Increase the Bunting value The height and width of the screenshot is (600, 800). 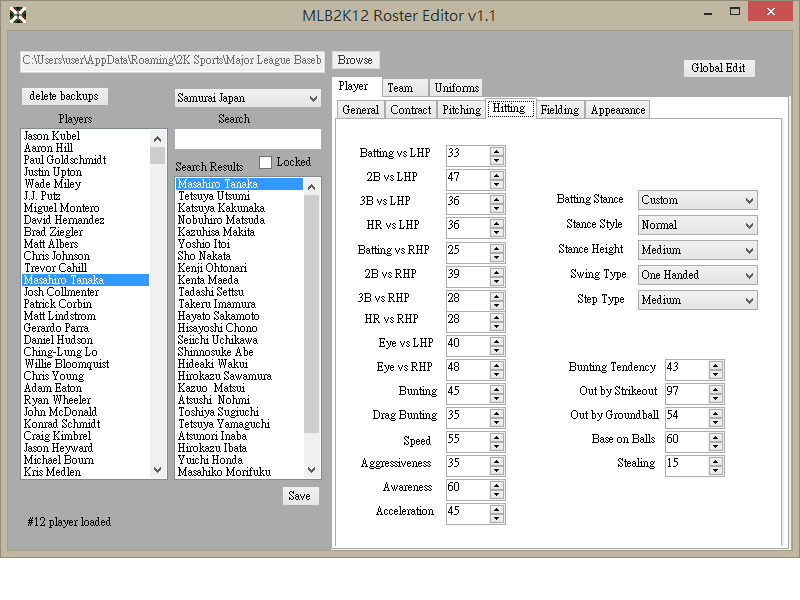[496, 389]
